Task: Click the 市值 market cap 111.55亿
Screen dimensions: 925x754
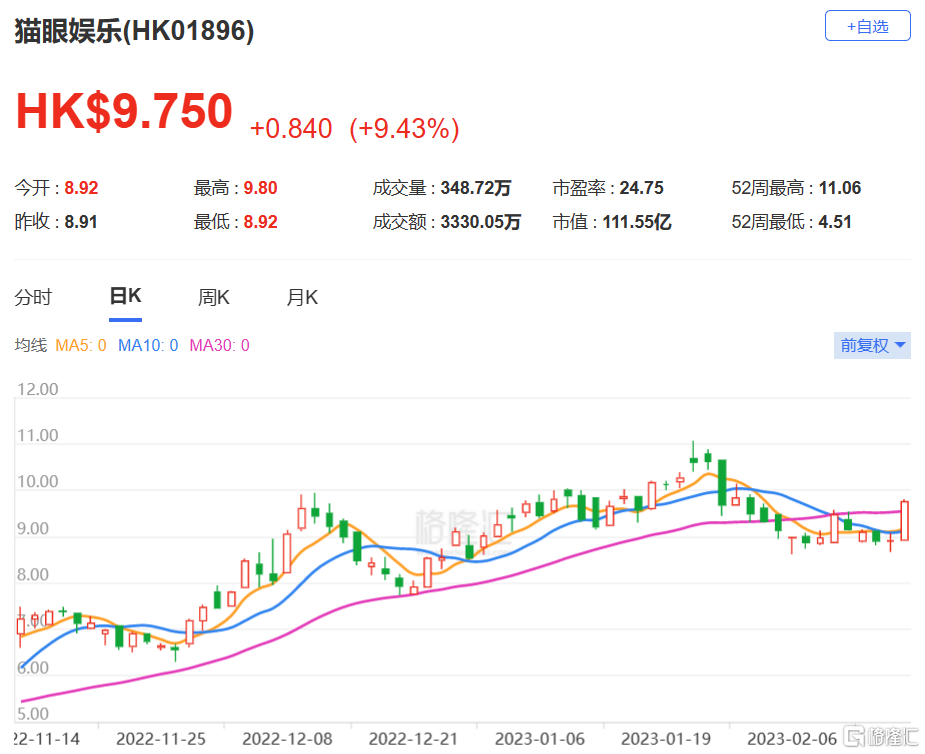Action: (637, 222)
